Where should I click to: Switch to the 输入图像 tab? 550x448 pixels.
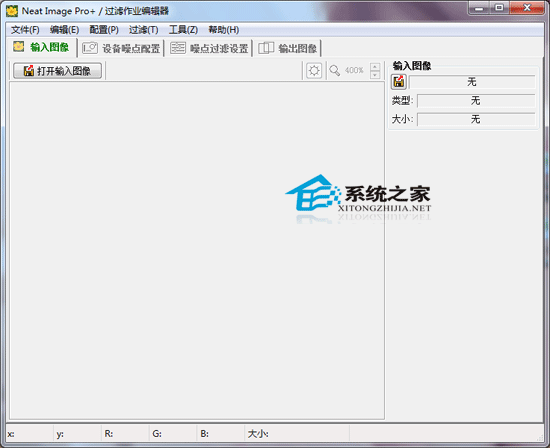coord(41,47)
